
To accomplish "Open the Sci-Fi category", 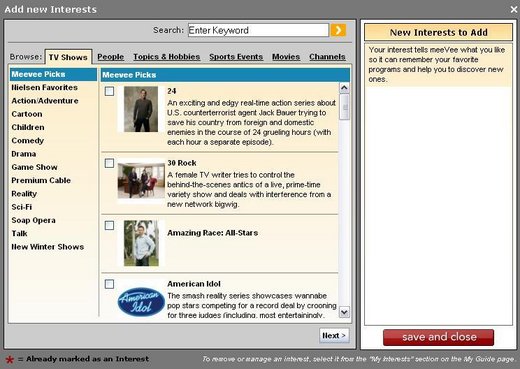I will pyautogui.click(x=22, y=207).
